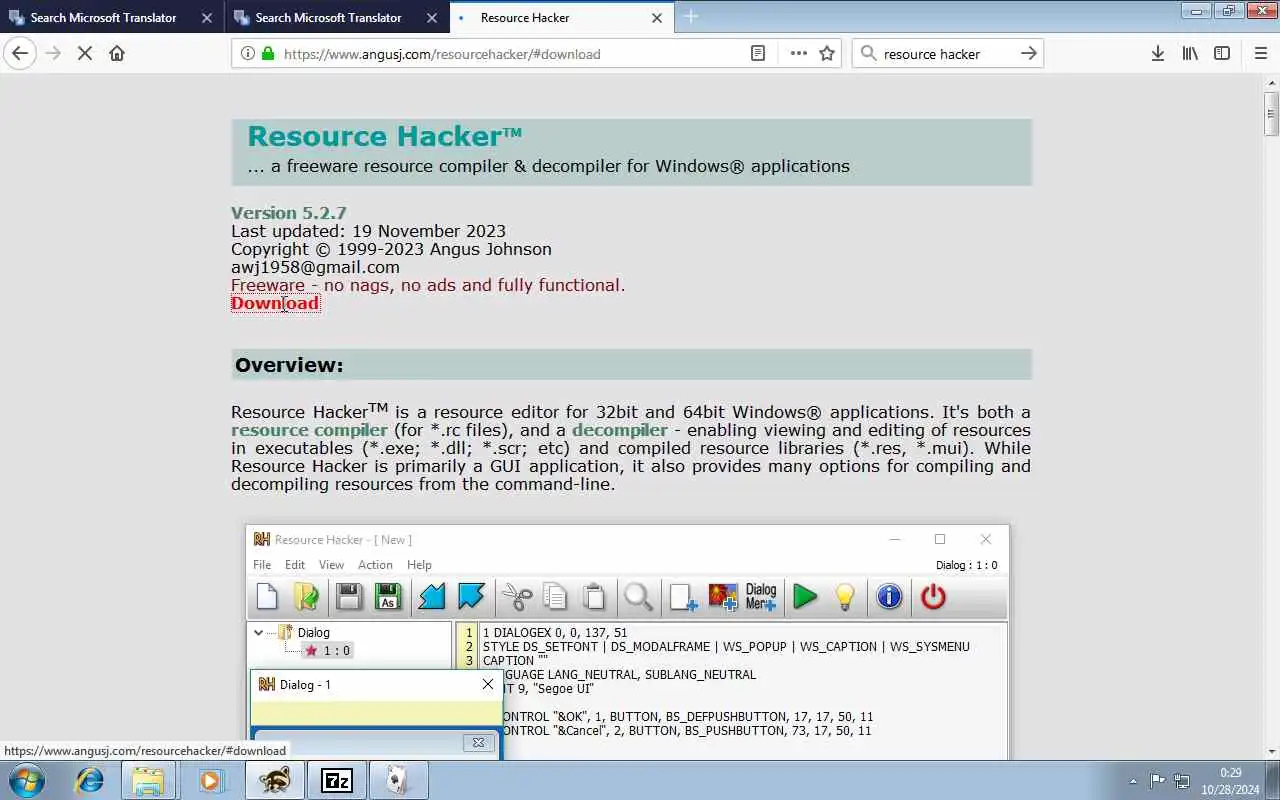The image size is (1280, 800).
Task: Click the Resource Hacker screenshot image
Action: 627,640
